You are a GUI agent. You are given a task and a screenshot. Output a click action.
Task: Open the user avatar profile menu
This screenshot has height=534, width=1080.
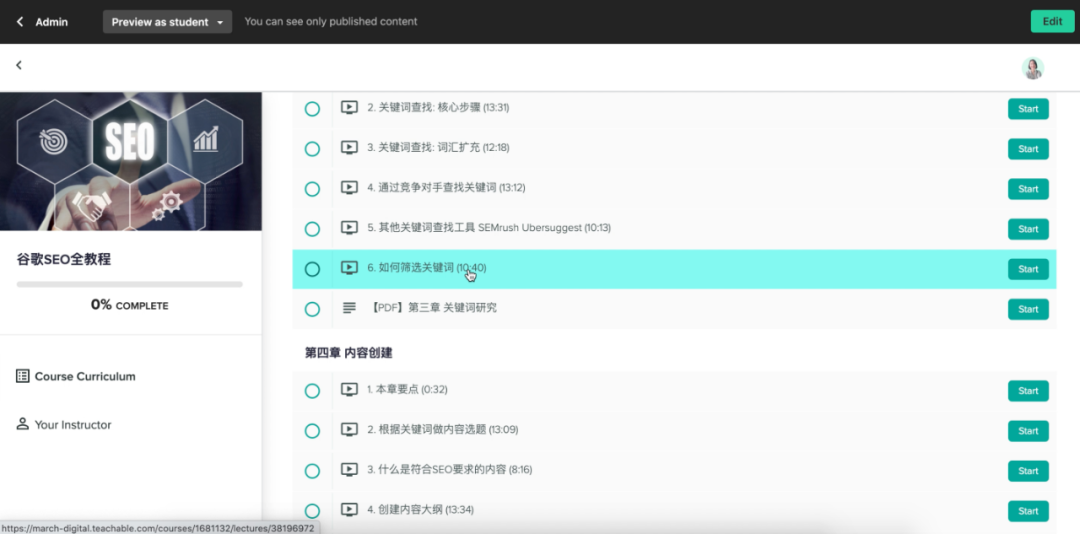click(x=1032, y=68)
